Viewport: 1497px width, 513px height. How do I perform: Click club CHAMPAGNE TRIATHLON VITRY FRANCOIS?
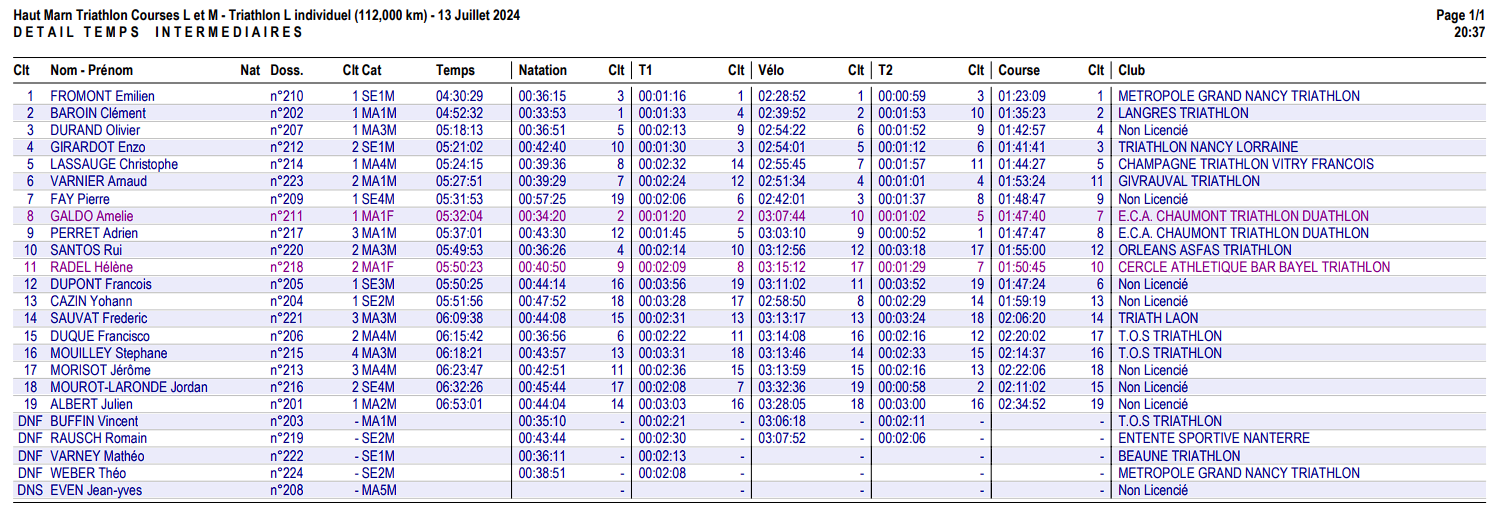[1244, 164]
